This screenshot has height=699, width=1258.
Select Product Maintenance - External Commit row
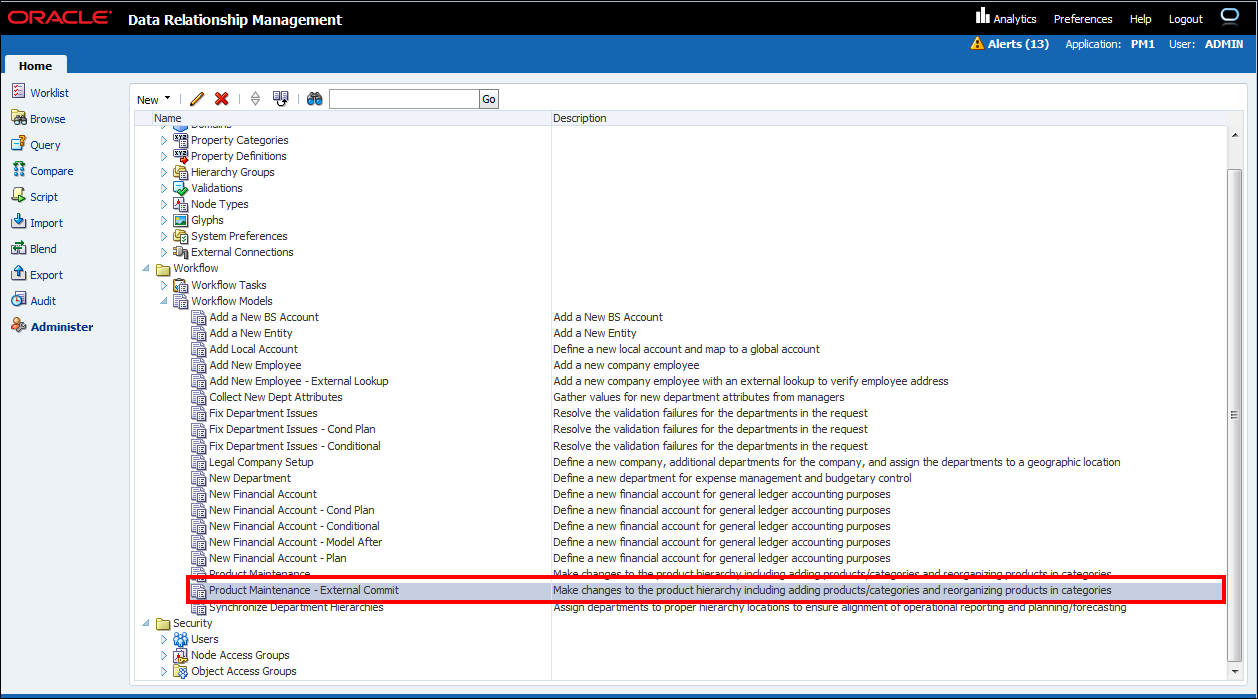pyautogui.click(x=706, y=590)
